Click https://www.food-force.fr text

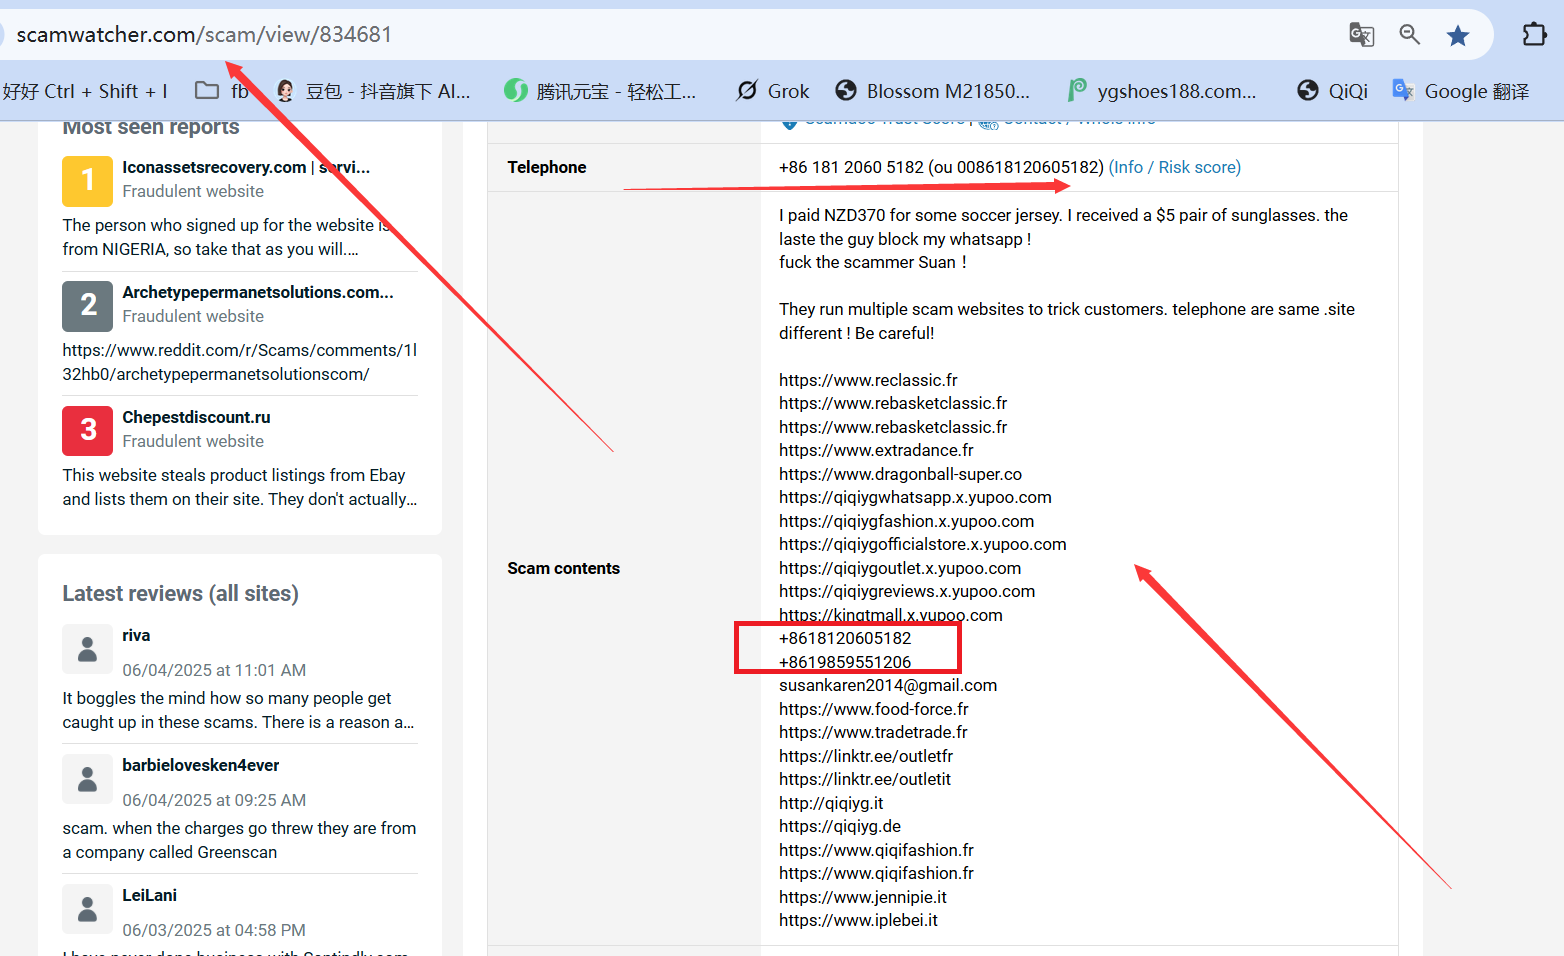(874, 709)
